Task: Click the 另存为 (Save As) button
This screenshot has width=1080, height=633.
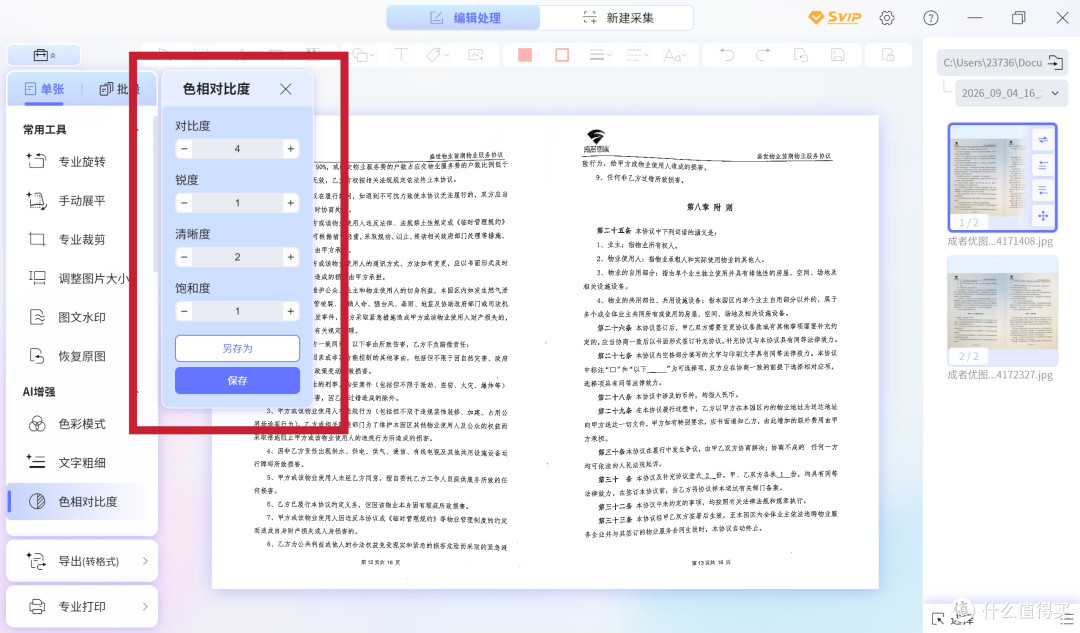Action: coord(238,349)
